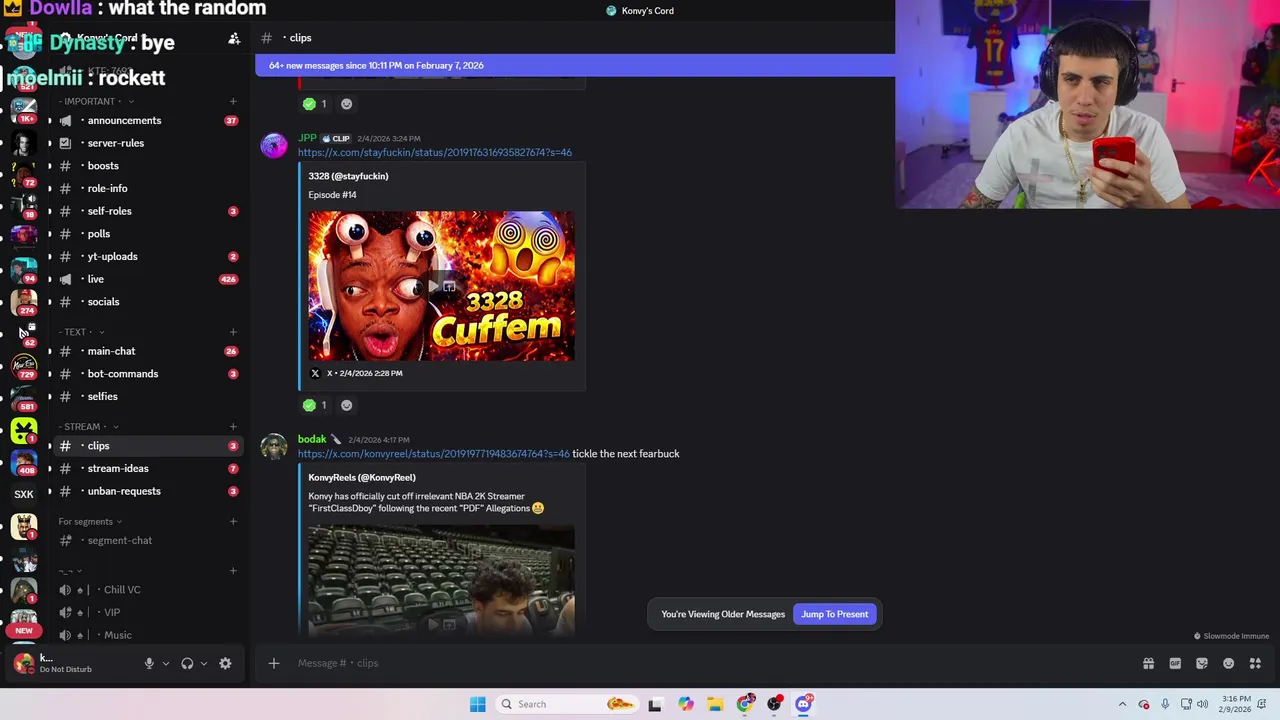Click the plus attach button beside message box
This screenshot has height=720, width=1280.
[273, 663]
